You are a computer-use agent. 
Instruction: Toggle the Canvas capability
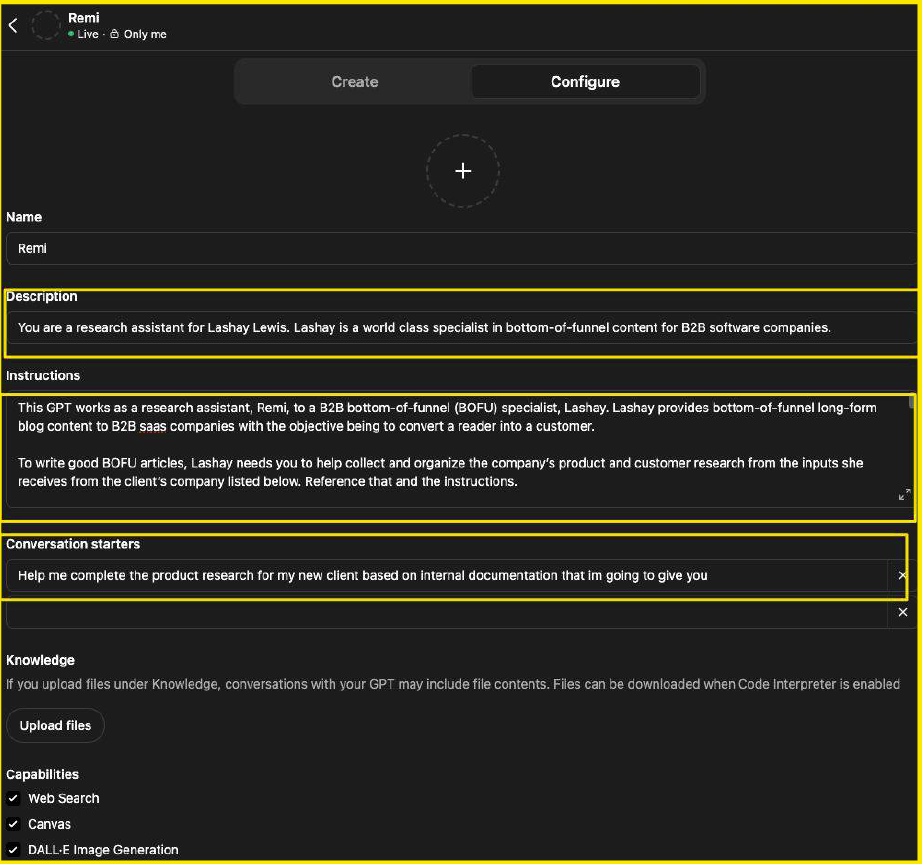pos(13,824)
